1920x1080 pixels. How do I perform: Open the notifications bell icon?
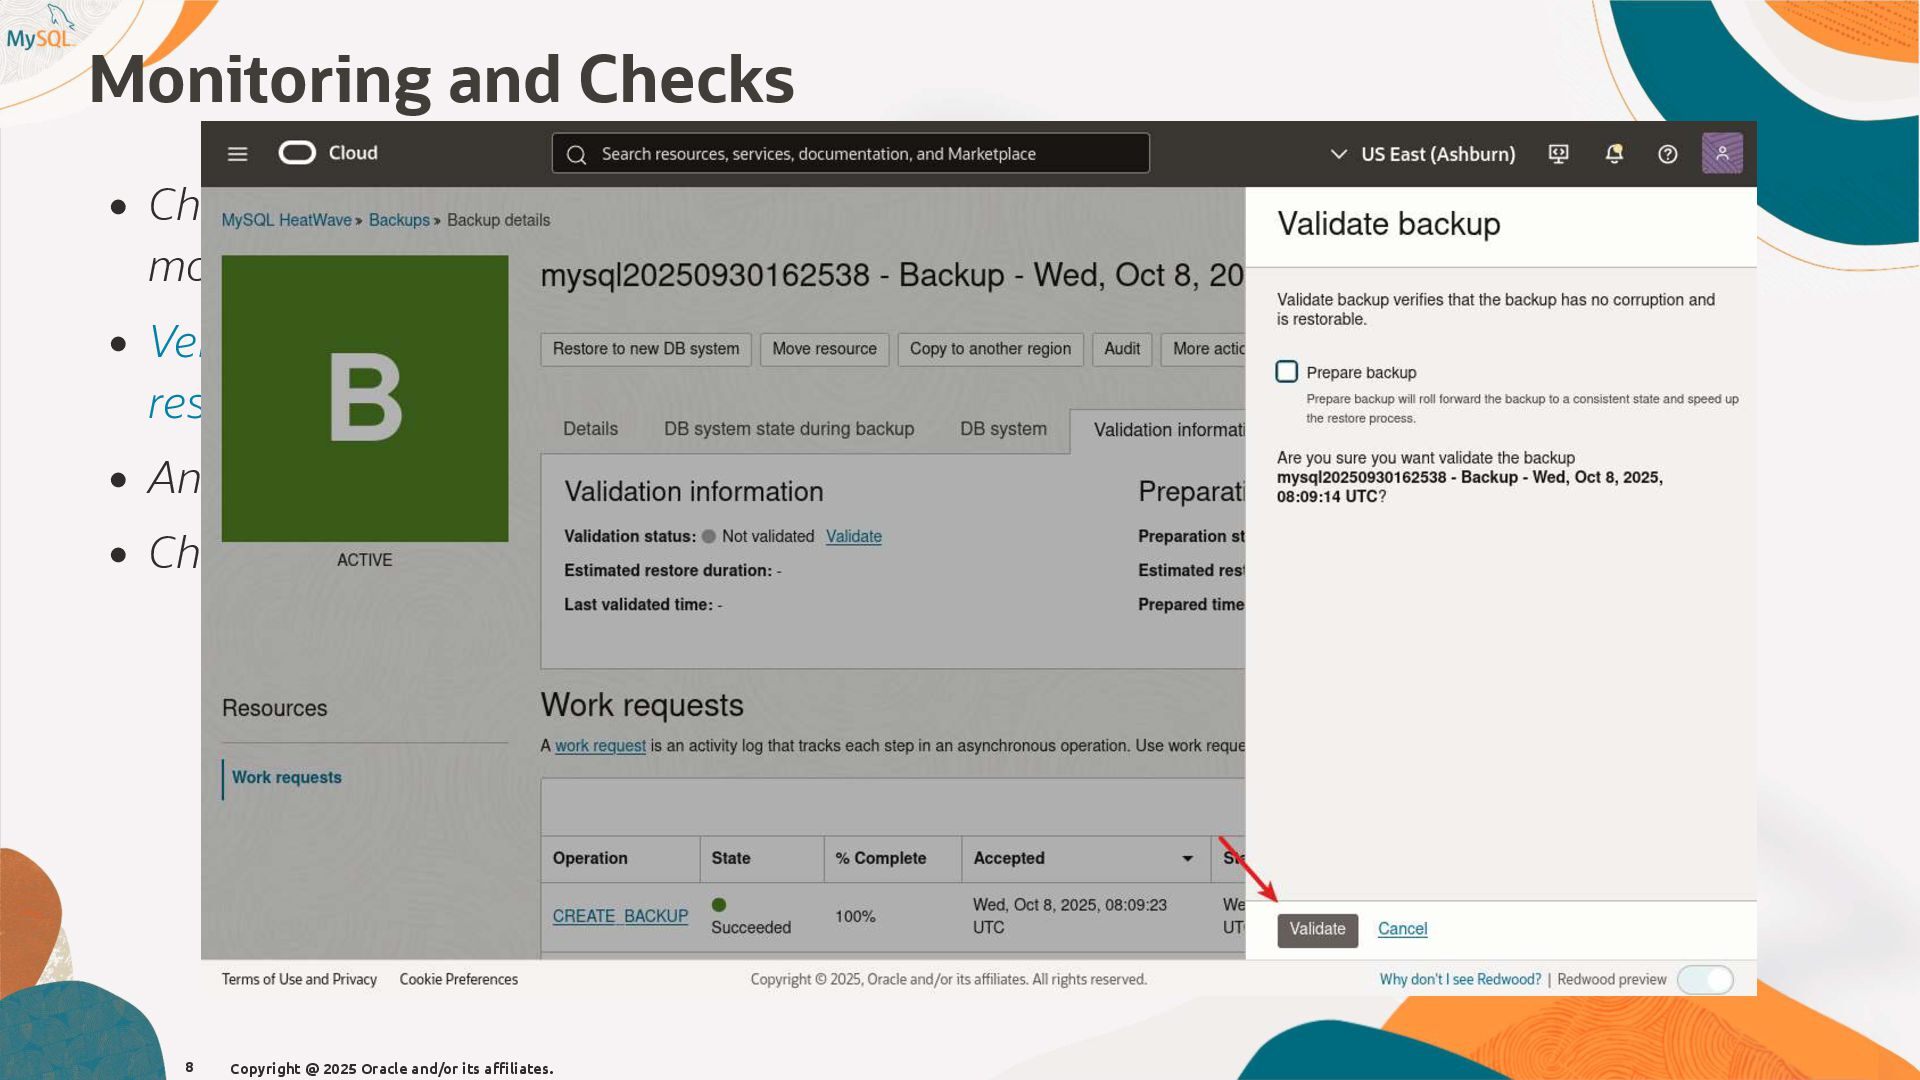click(1613, 154)
